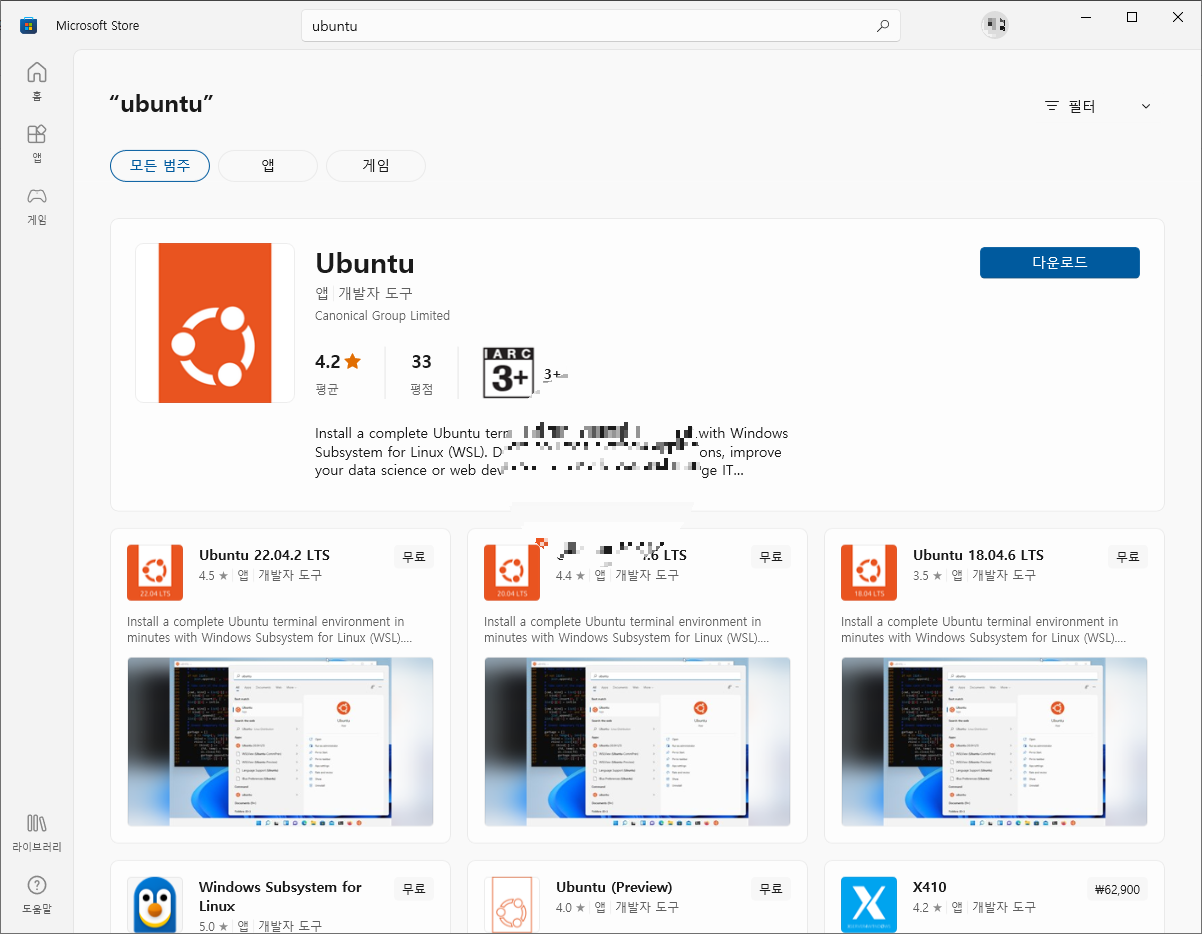Click the 다운로드 button for Ubuntu

[x=1060, y=263]
